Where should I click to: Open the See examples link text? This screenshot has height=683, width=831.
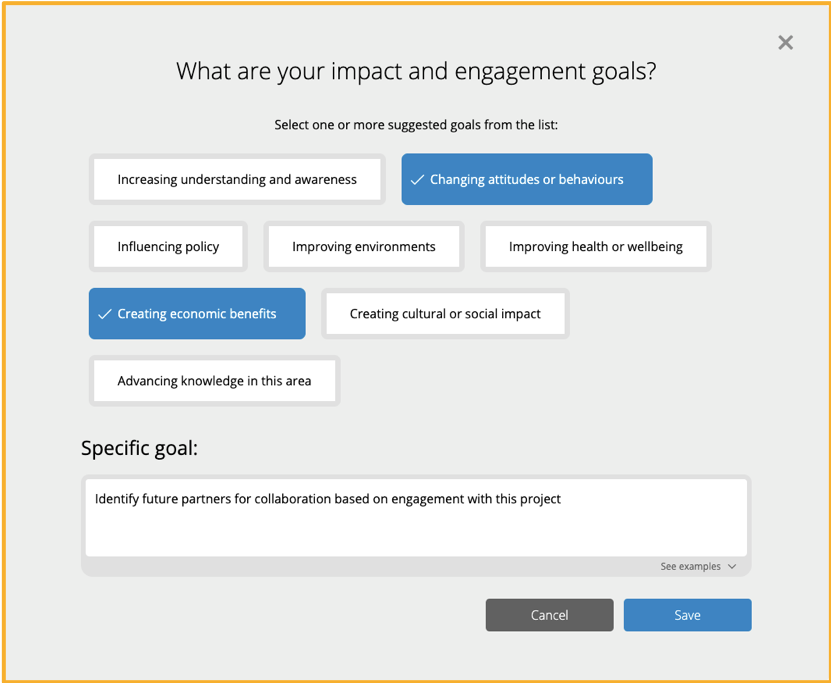[690, 567]
